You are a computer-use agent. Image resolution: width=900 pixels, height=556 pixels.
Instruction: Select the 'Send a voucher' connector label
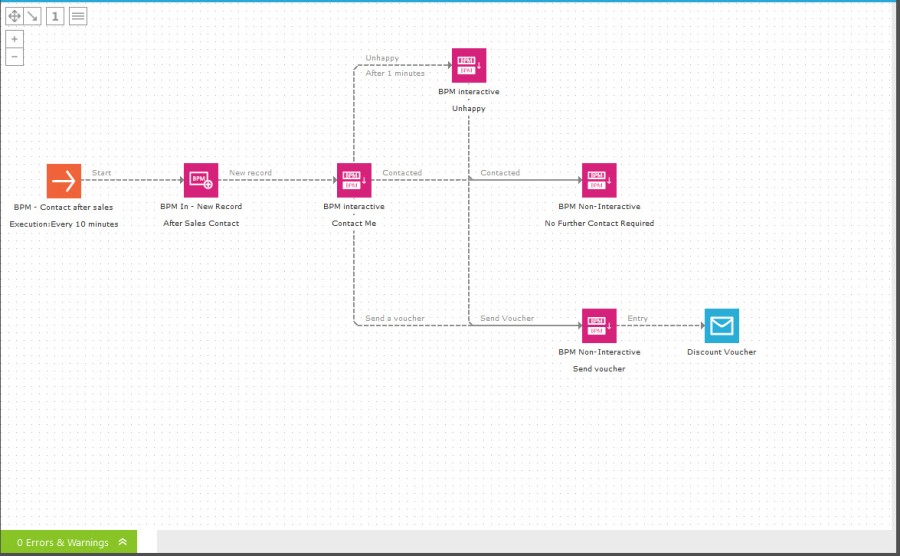[394, 318]
